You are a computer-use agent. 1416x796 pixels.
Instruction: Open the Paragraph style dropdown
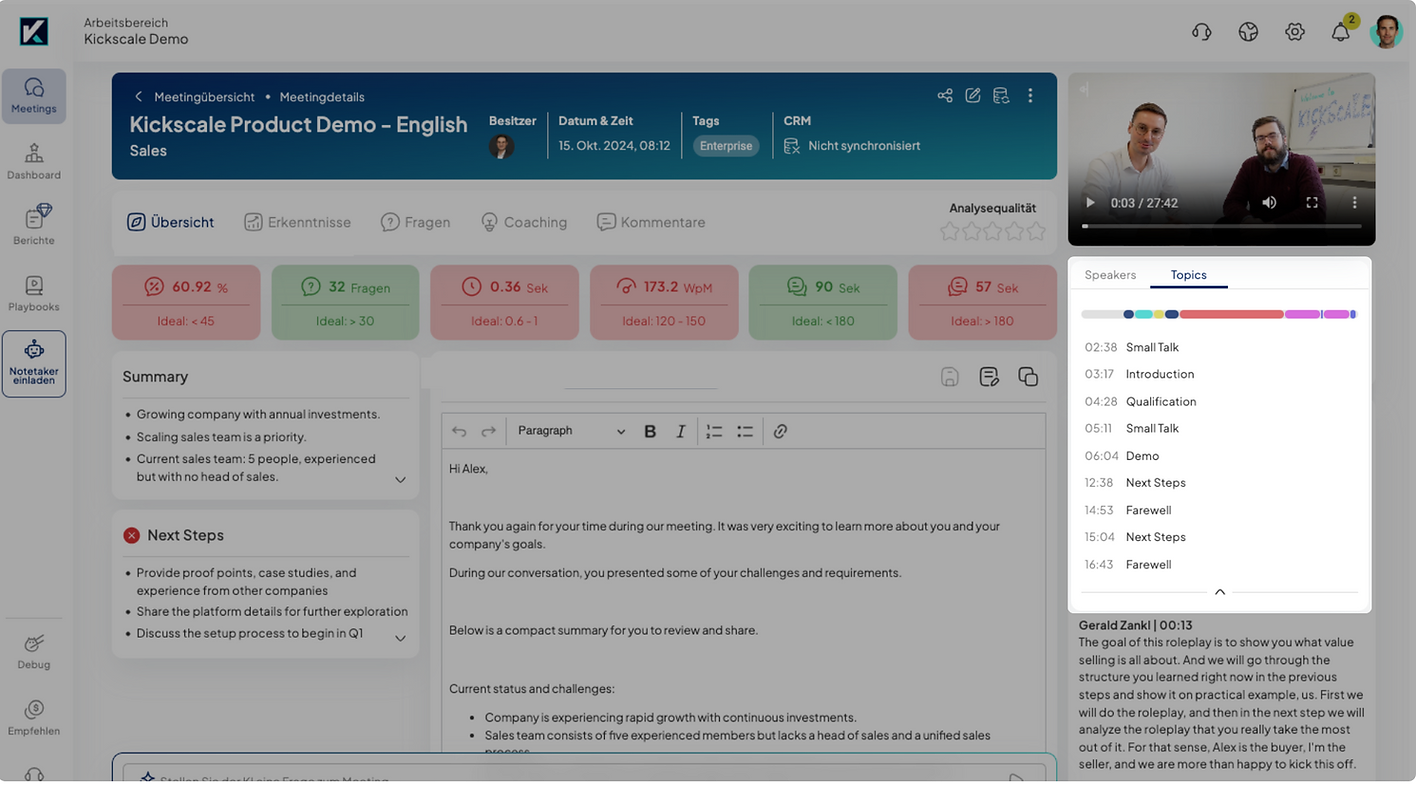click(x=570, y=431)
